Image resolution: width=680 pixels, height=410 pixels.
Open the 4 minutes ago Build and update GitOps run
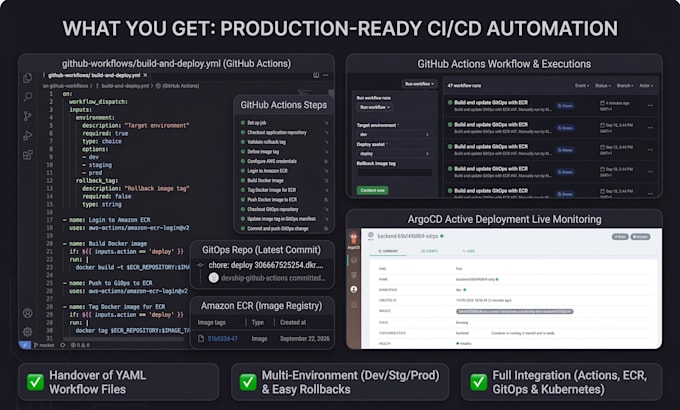click(491, 103)
